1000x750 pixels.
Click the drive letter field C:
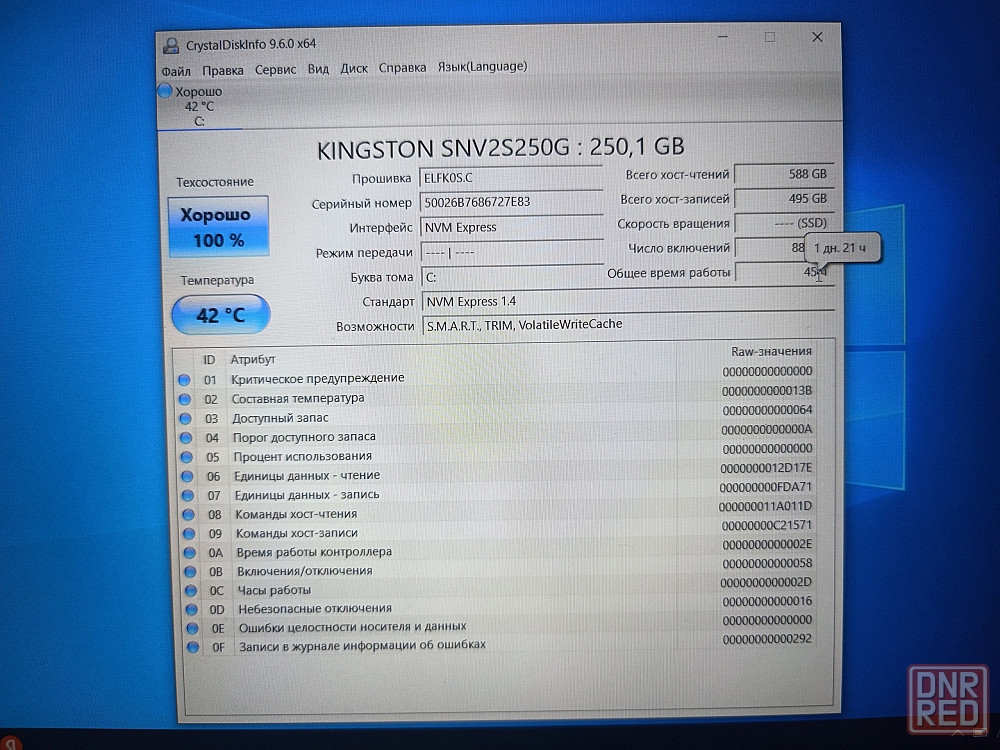[x=513, y=277]
